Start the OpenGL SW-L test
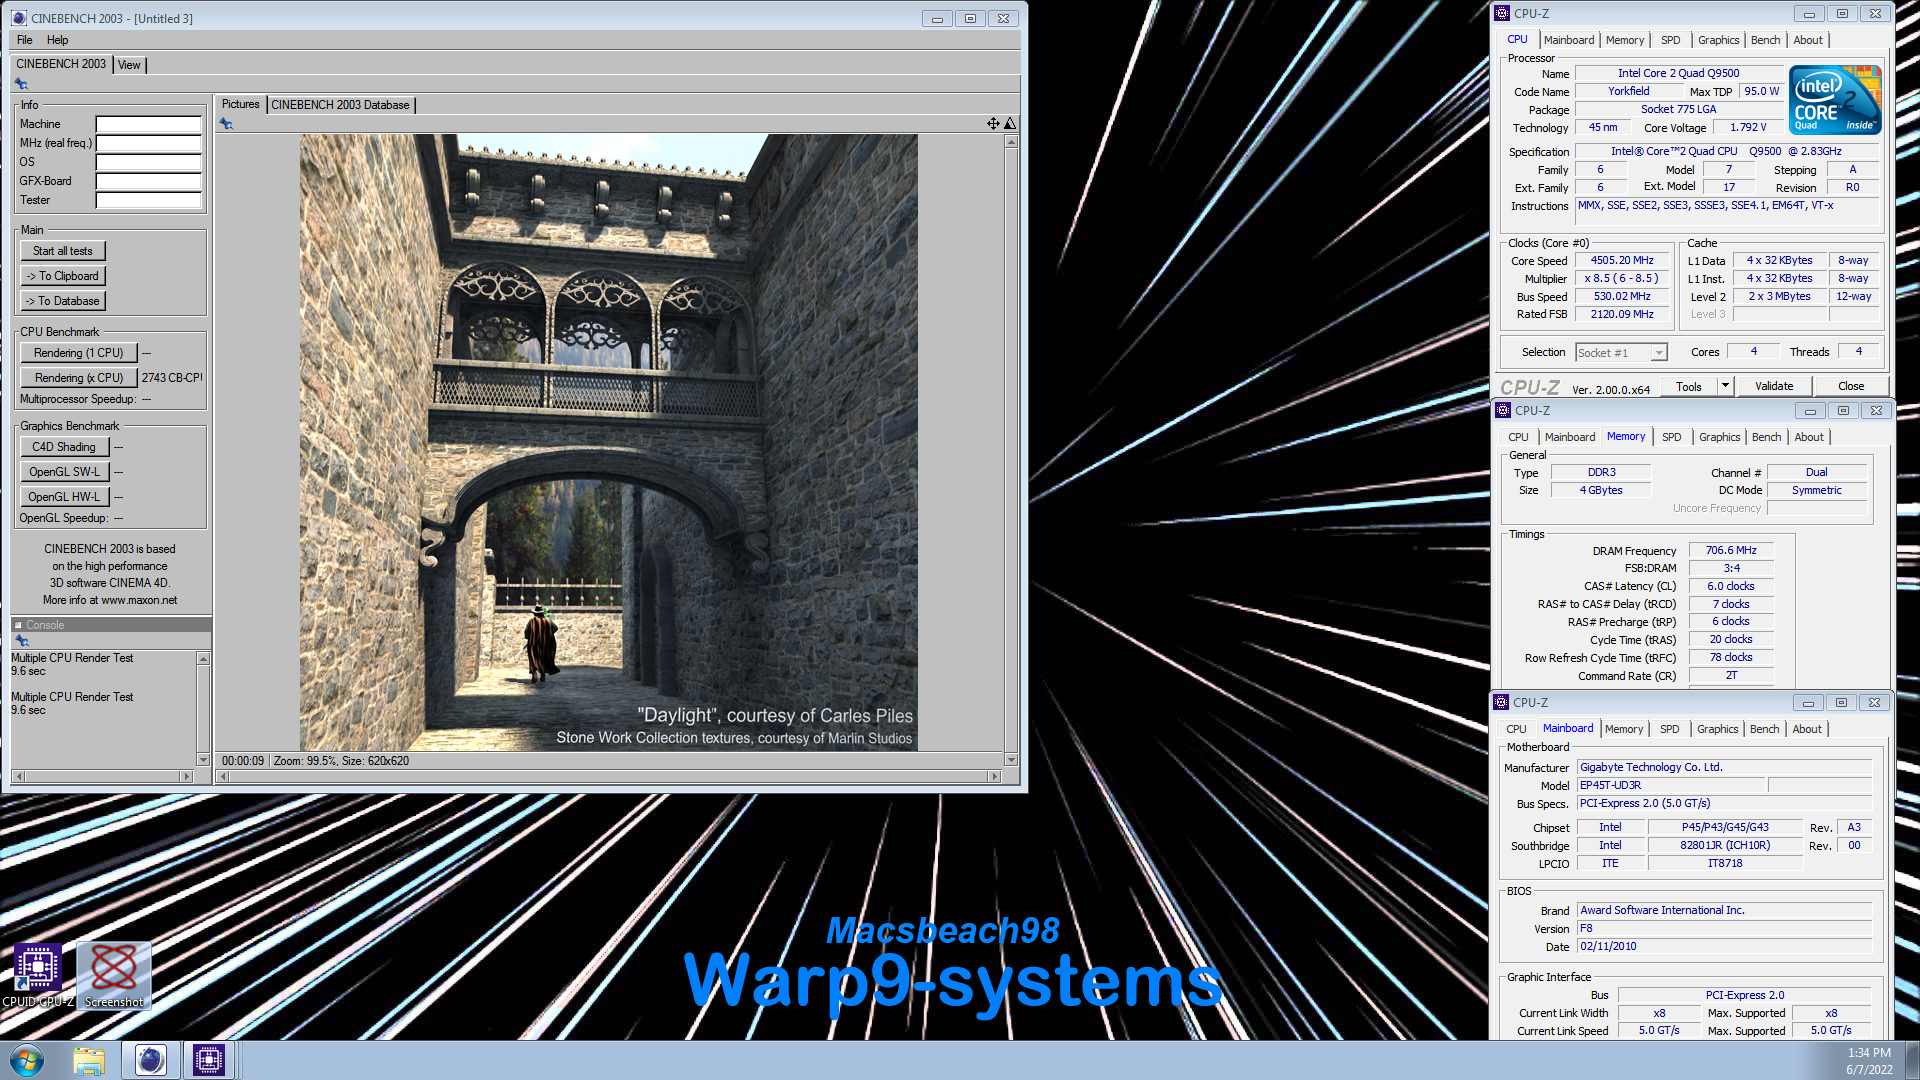This screenshot has height=1080, width=1920. coord(64,472)
